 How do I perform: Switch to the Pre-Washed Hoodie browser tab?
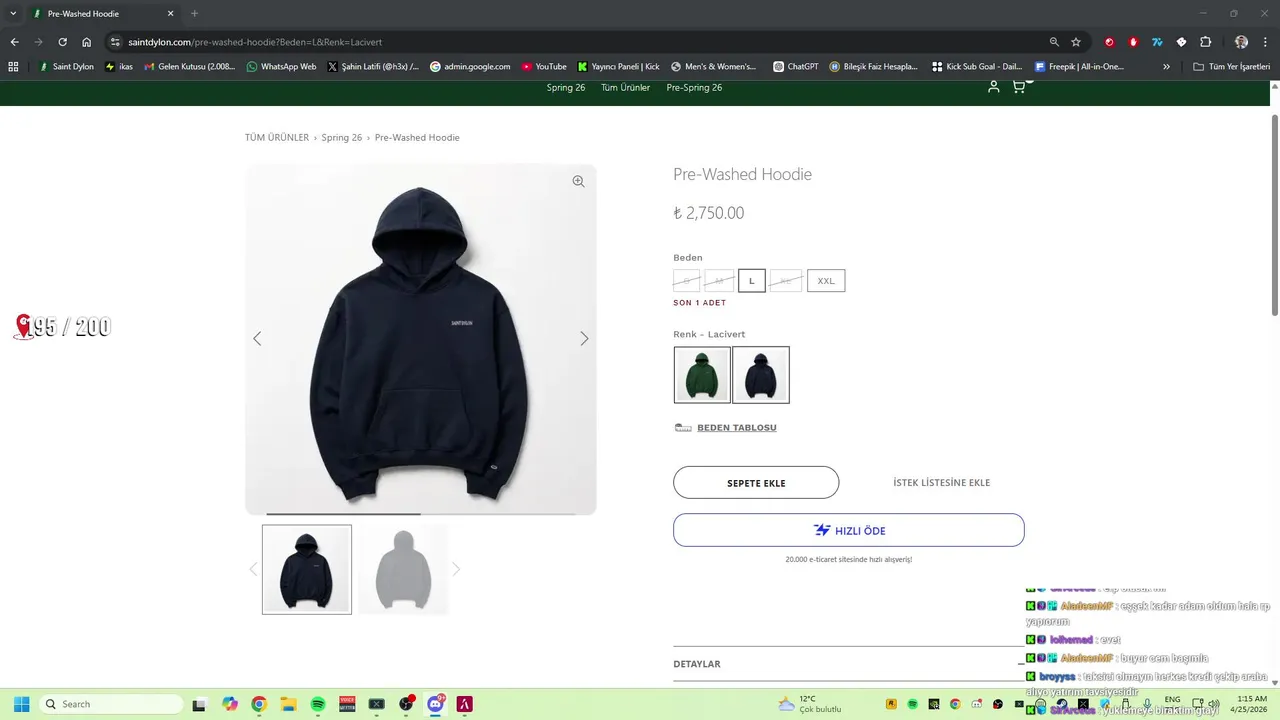coord(102,14)
